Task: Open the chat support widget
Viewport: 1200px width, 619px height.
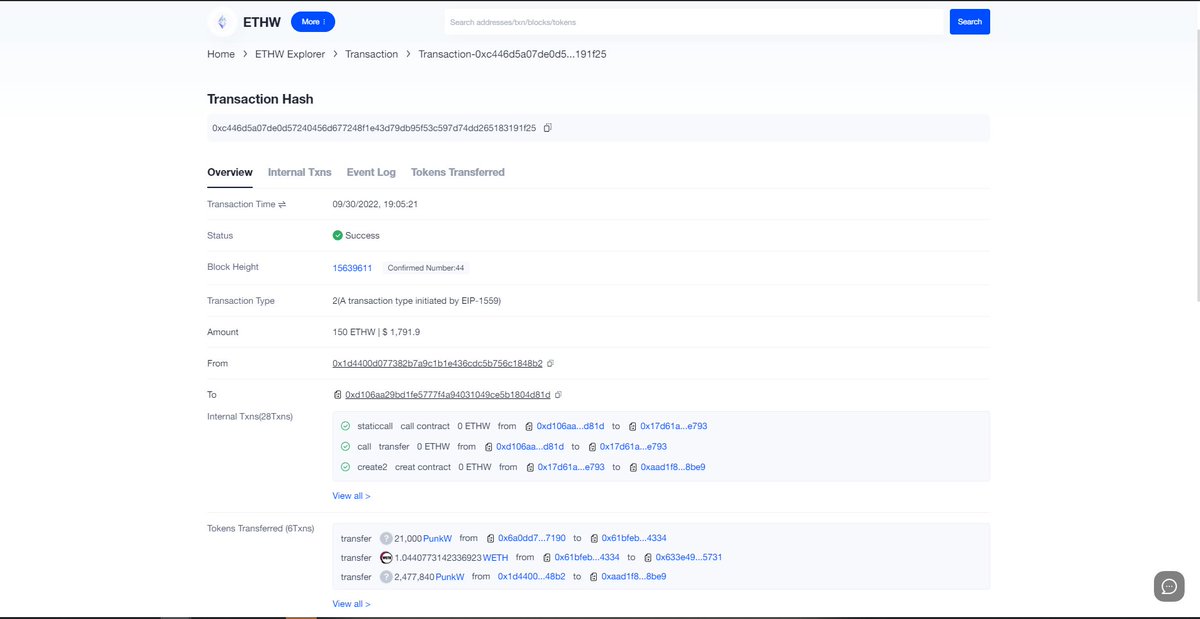Action: tap(1169, 586)
